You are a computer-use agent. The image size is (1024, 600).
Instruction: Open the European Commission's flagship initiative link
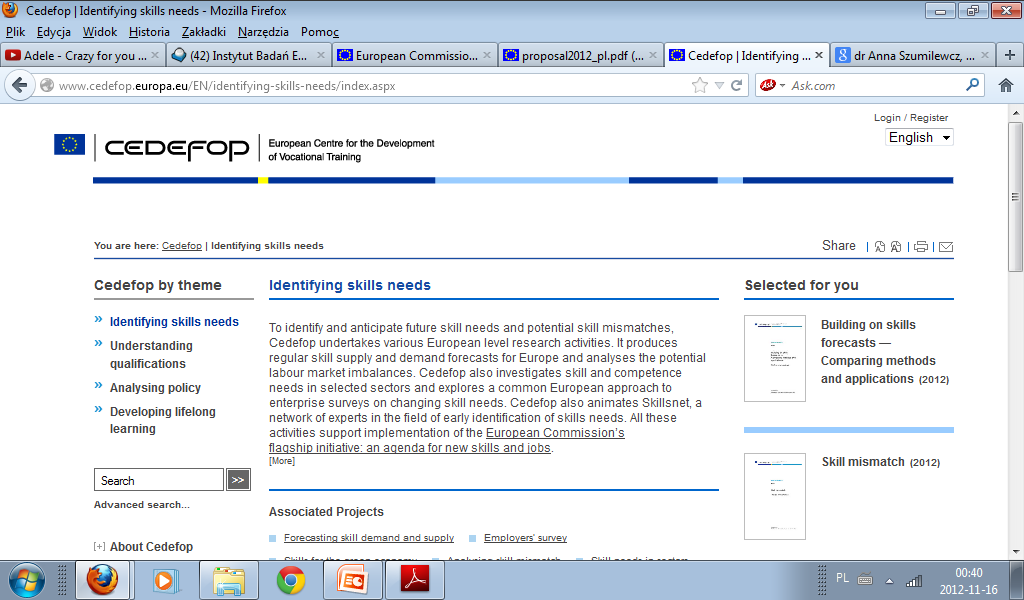[x=447, y=441]
